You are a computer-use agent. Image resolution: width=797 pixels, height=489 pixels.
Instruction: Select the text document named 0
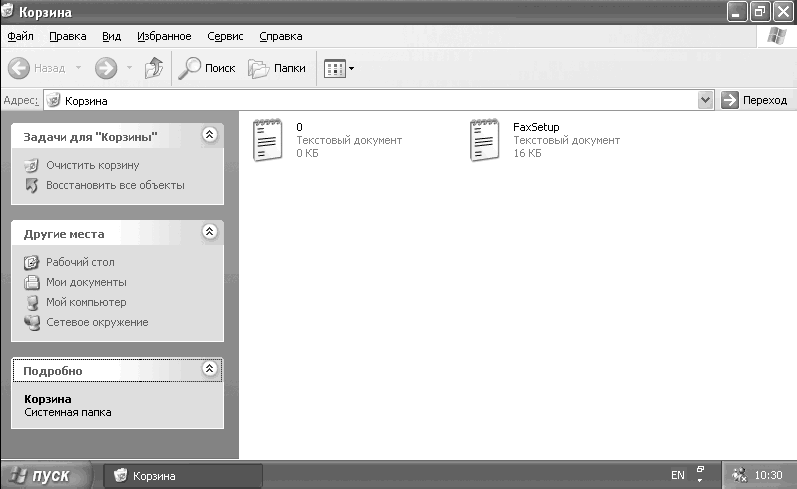tap(268, 140)
